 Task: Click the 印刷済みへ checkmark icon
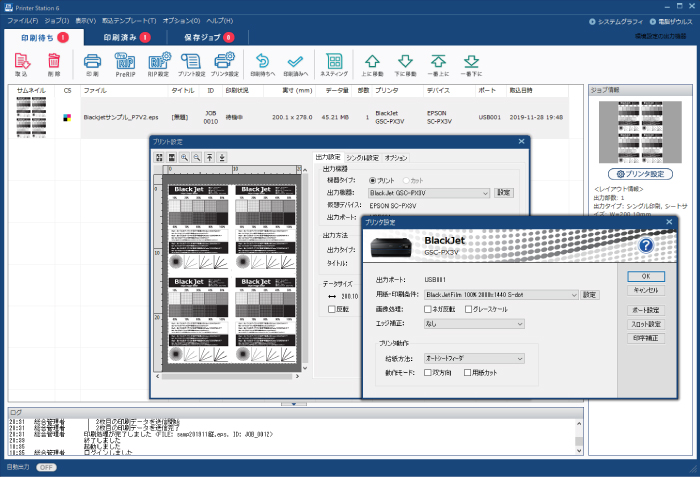click(296, 64)
